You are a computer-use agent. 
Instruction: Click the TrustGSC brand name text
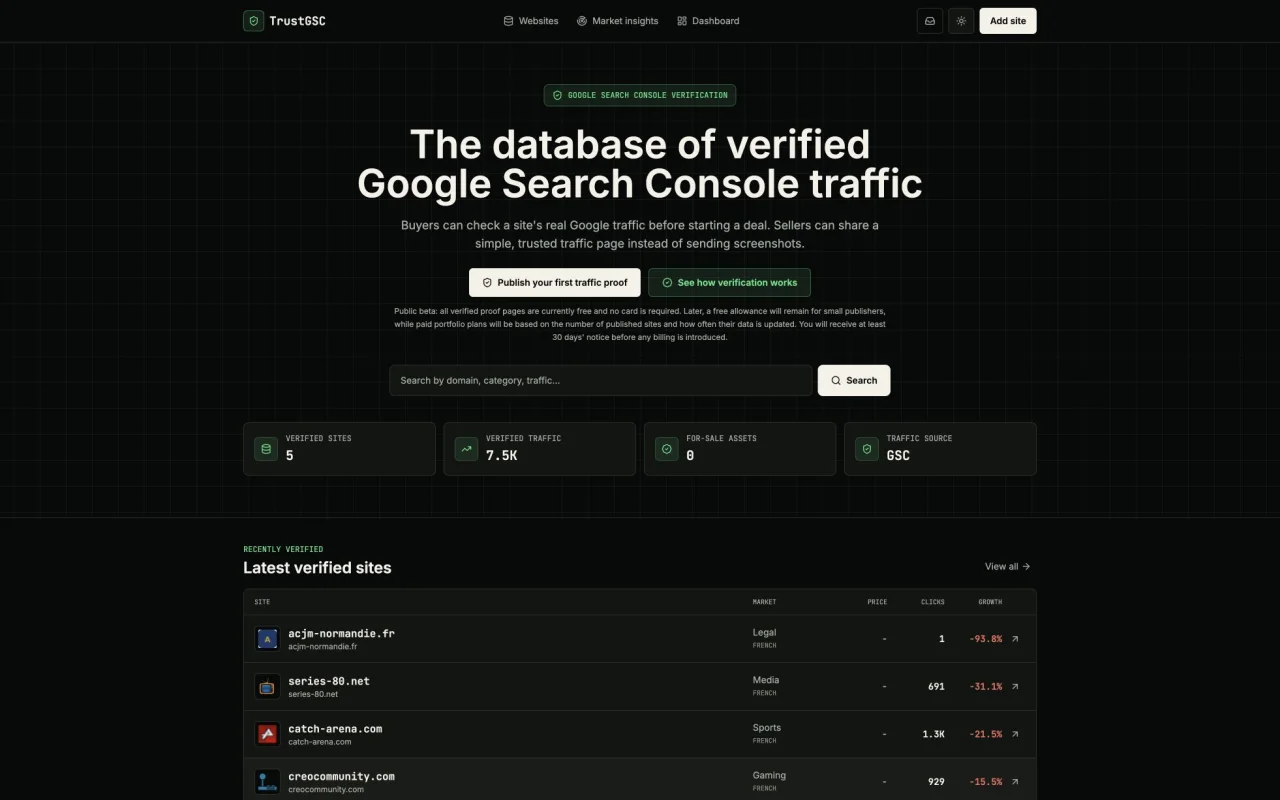pos(297,21)
